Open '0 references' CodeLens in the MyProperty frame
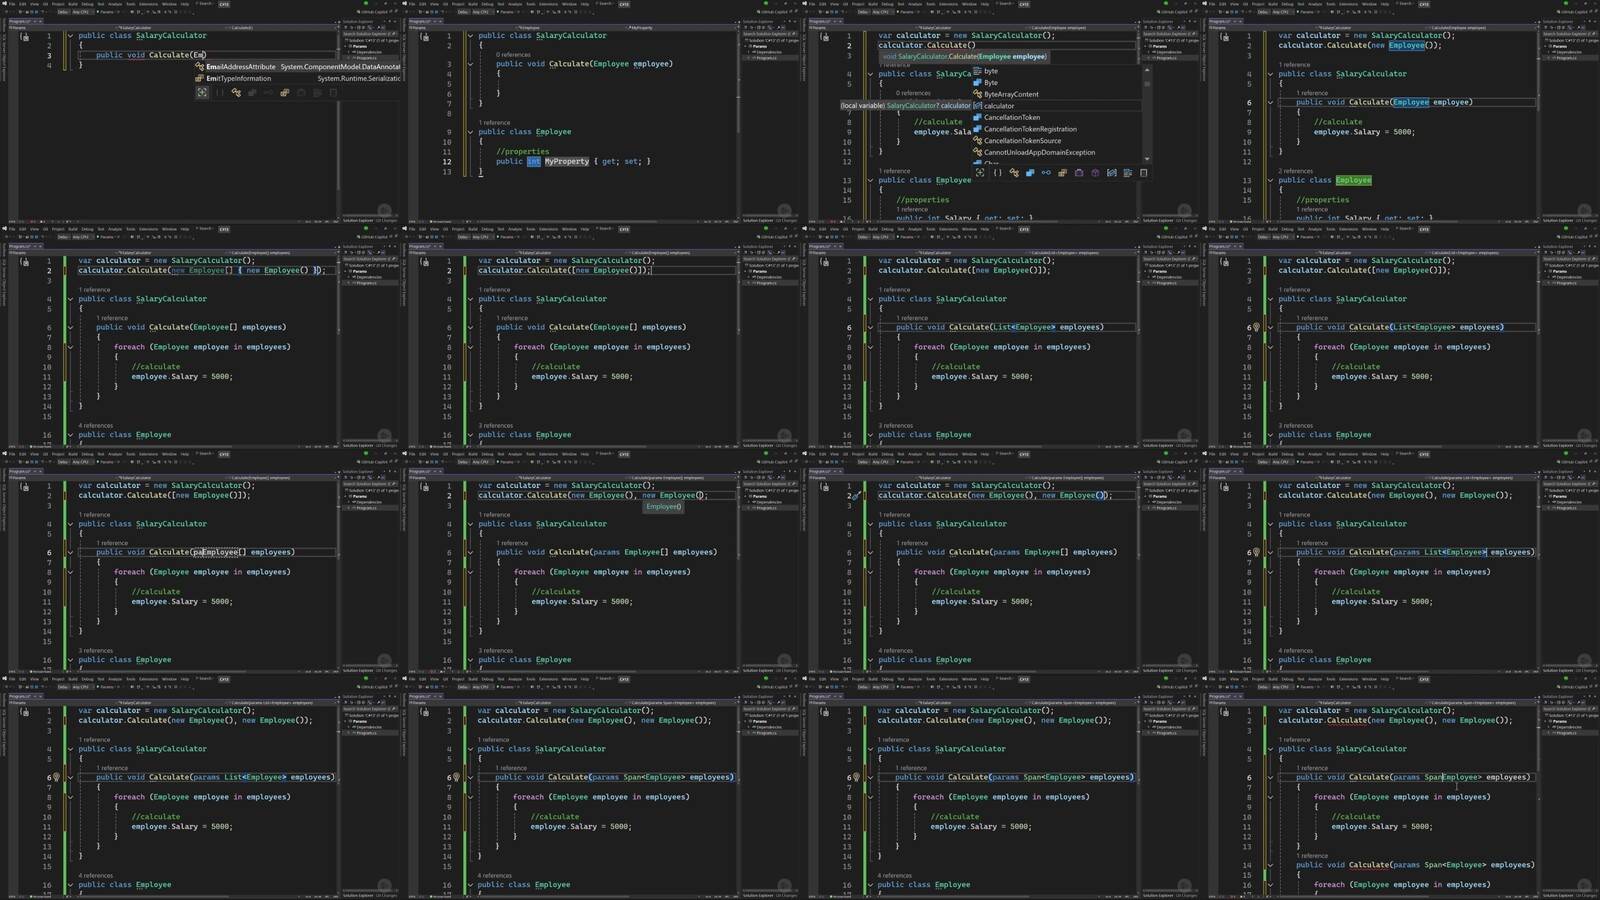Screen dimensions: 1600x900 point(513,55)
